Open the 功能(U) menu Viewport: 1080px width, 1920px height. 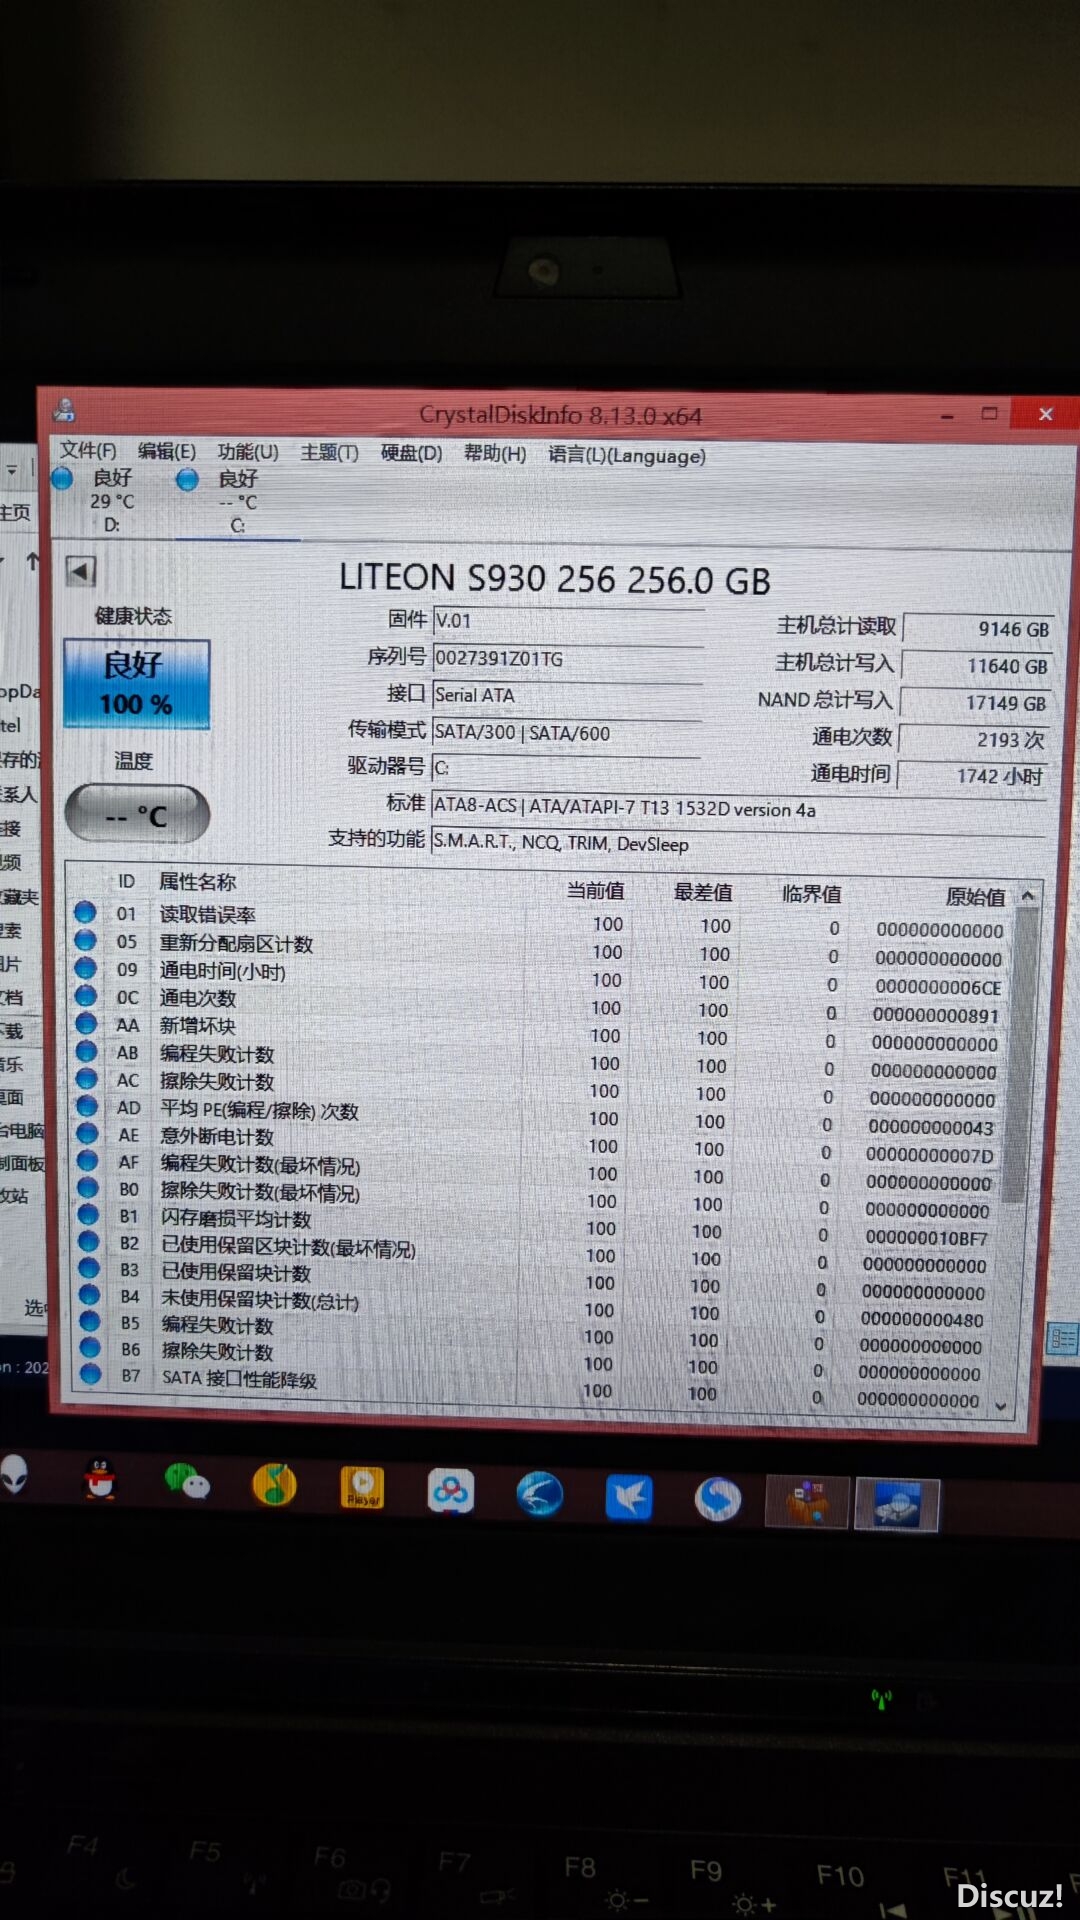(x=248, y=452)
